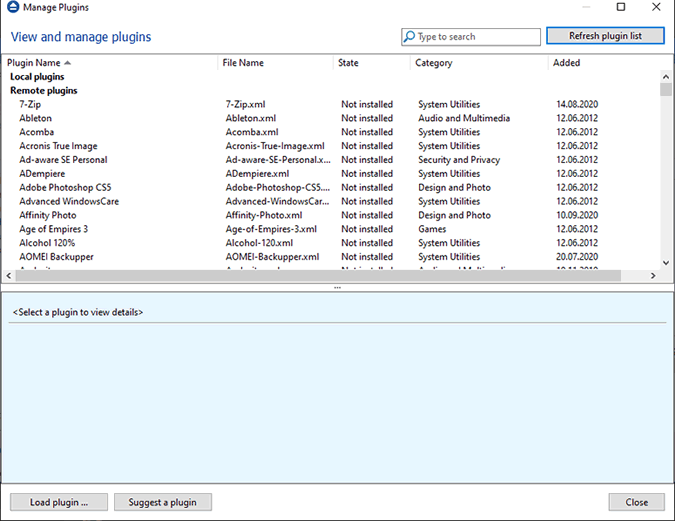Click the panel splitter grip dots
Image resolution: width=675 pixels, height=521 pixels.
point(338,287)
